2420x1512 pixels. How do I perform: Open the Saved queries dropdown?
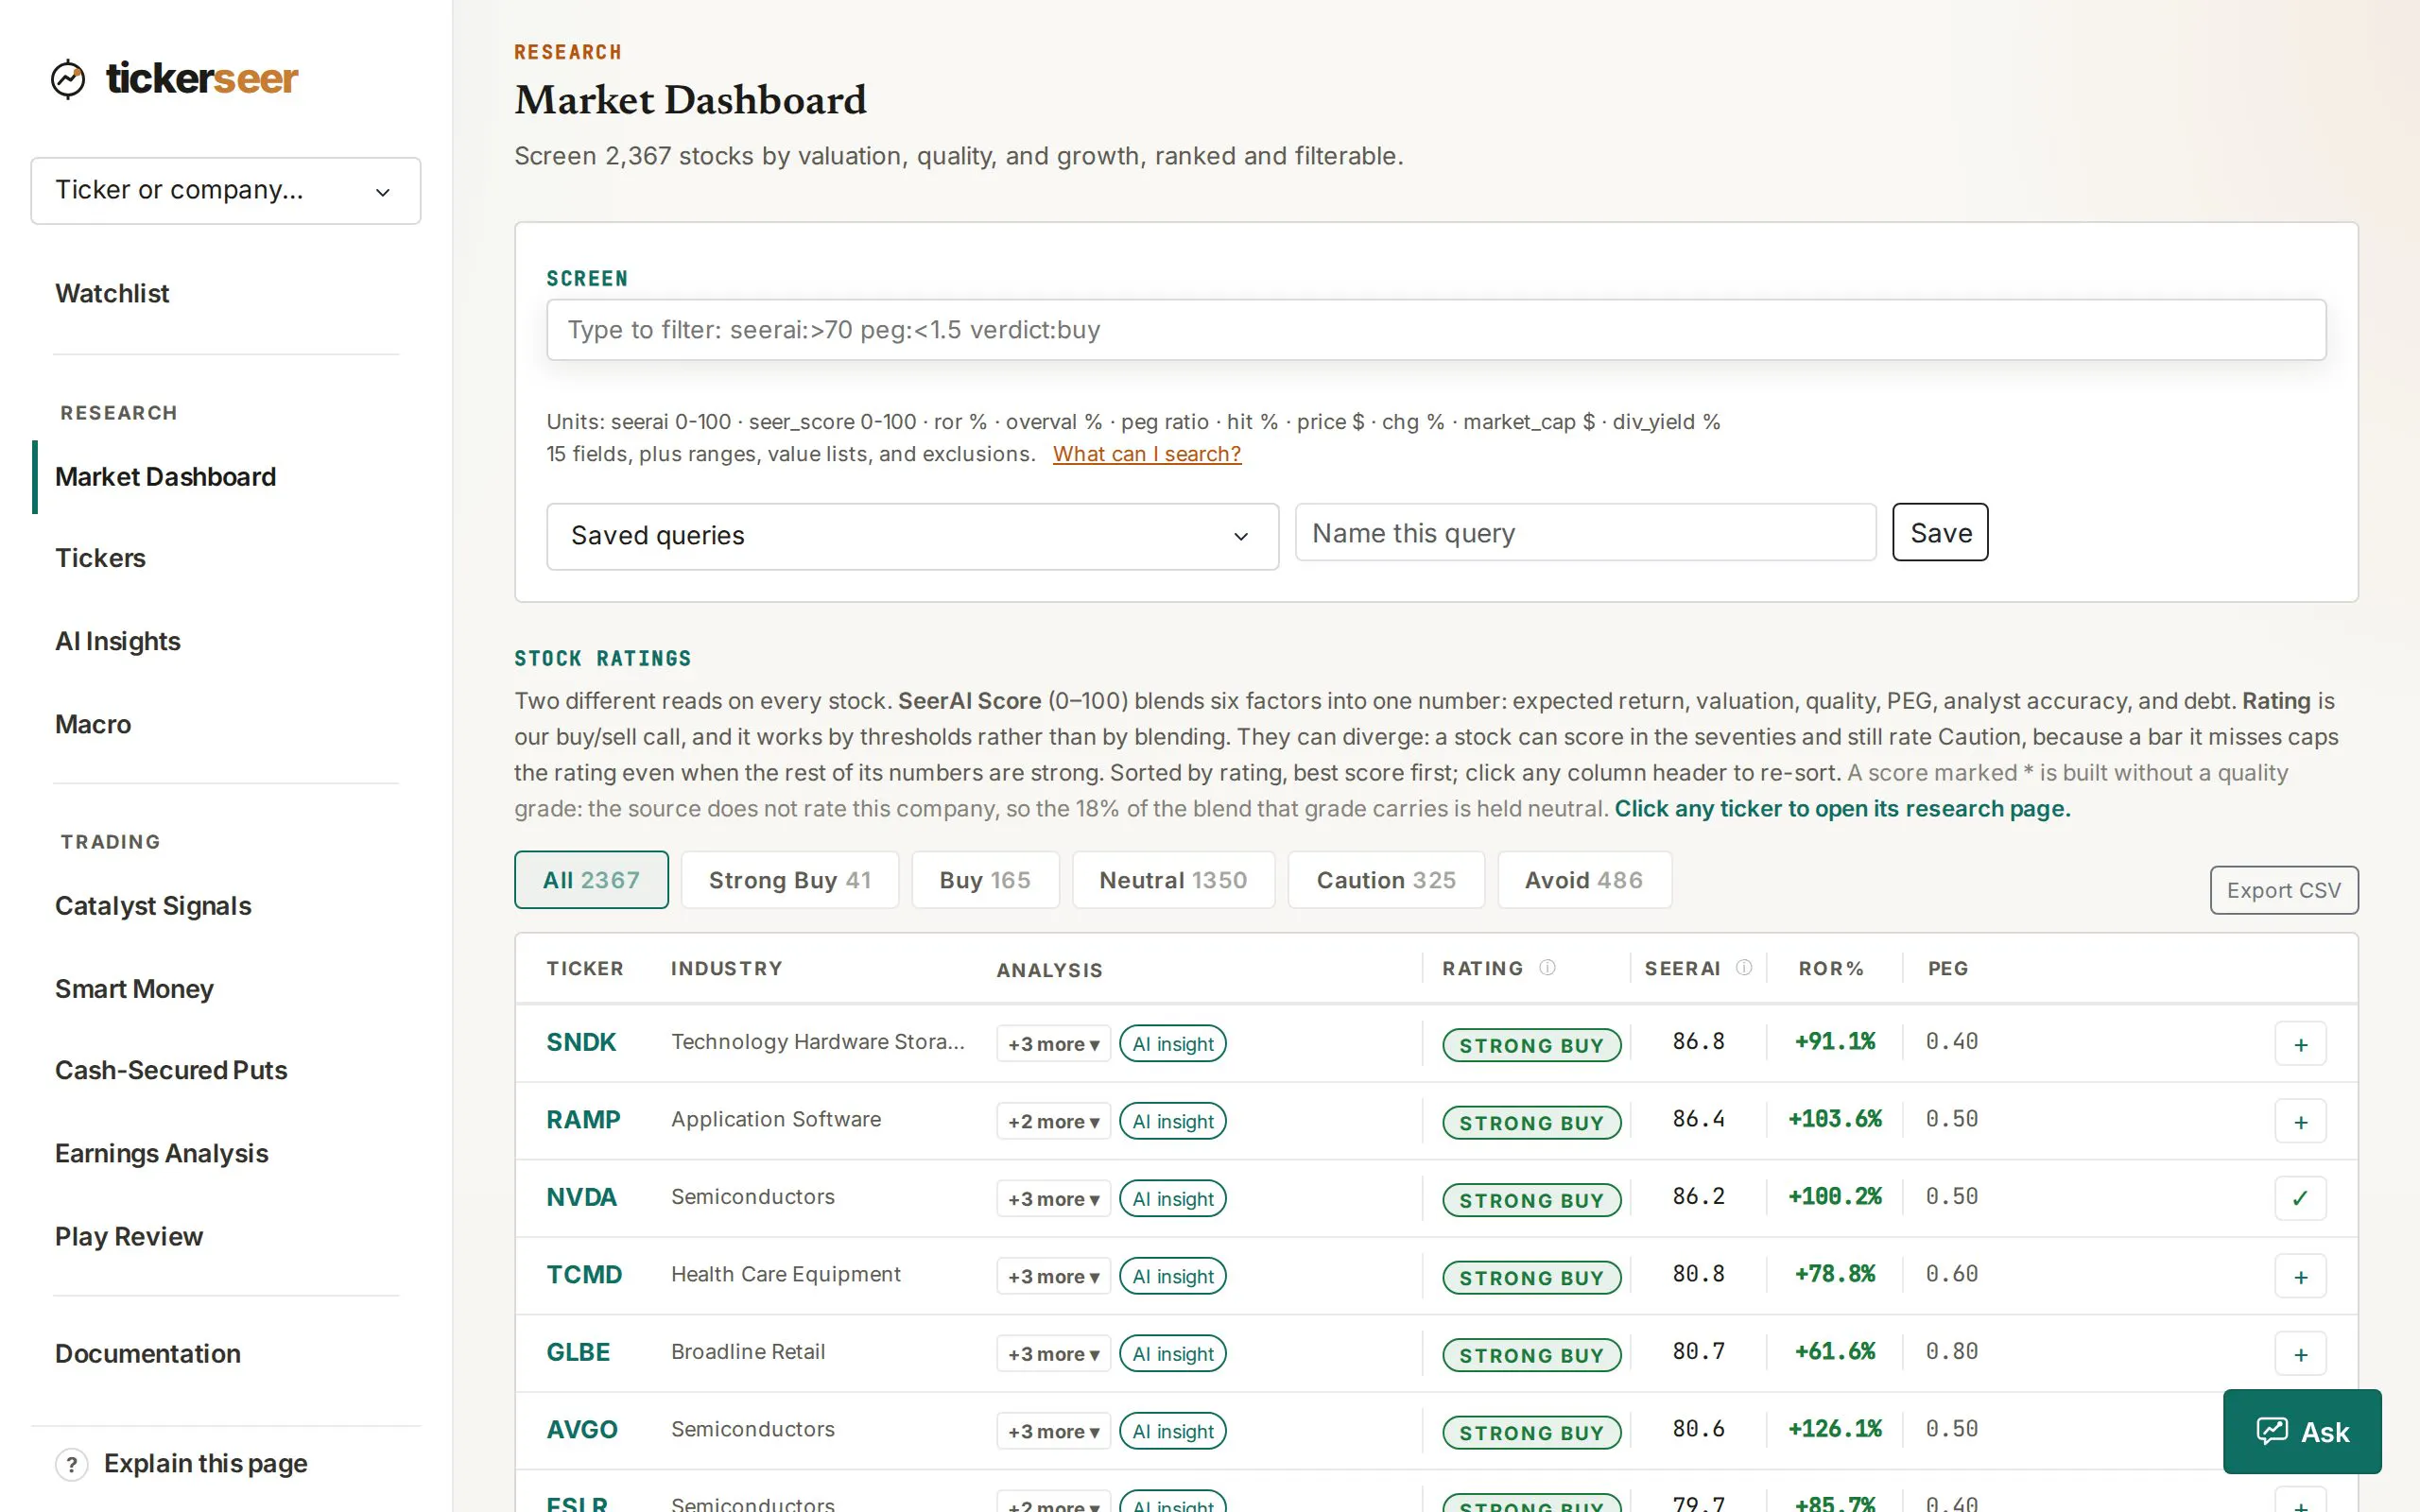pos(912,536)
